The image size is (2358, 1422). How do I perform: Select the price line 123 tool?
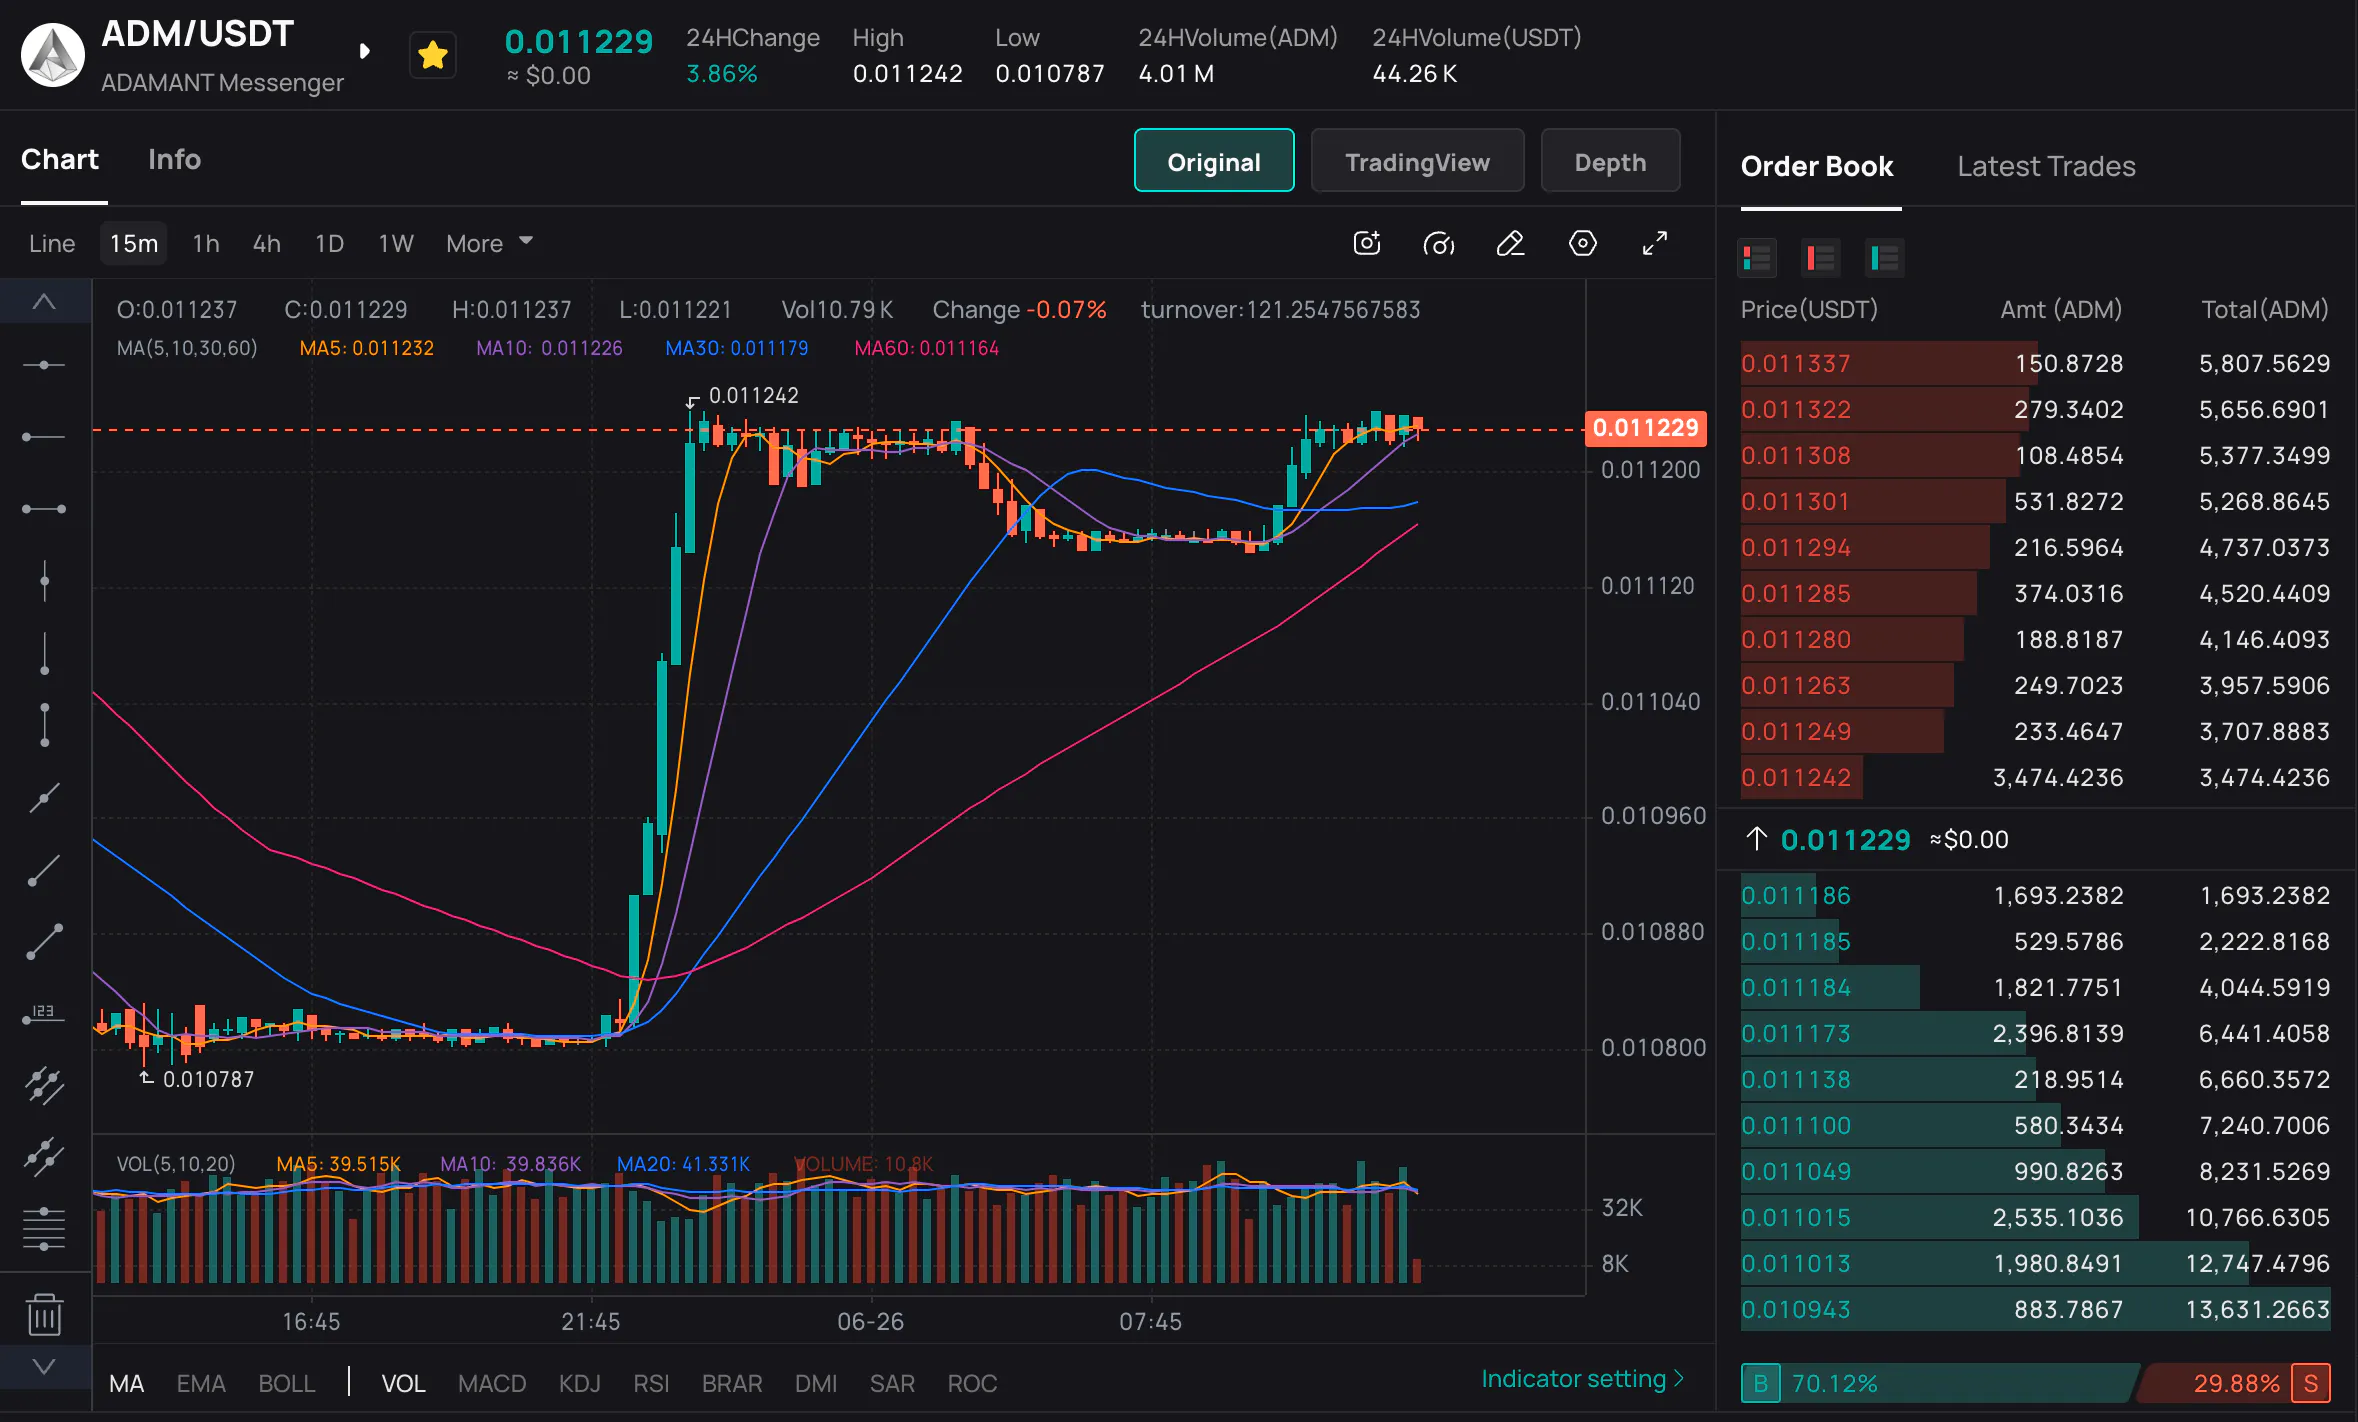pos(44,1013)
